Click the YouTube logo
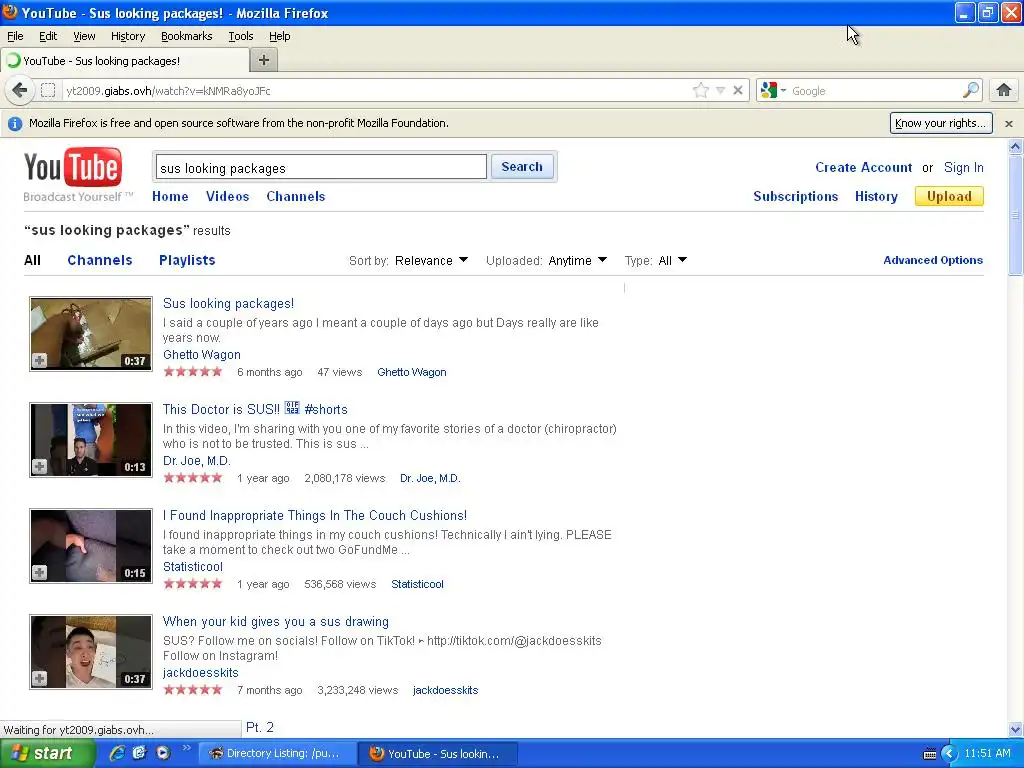The image size is (1024, 768). tap(72, 167)
